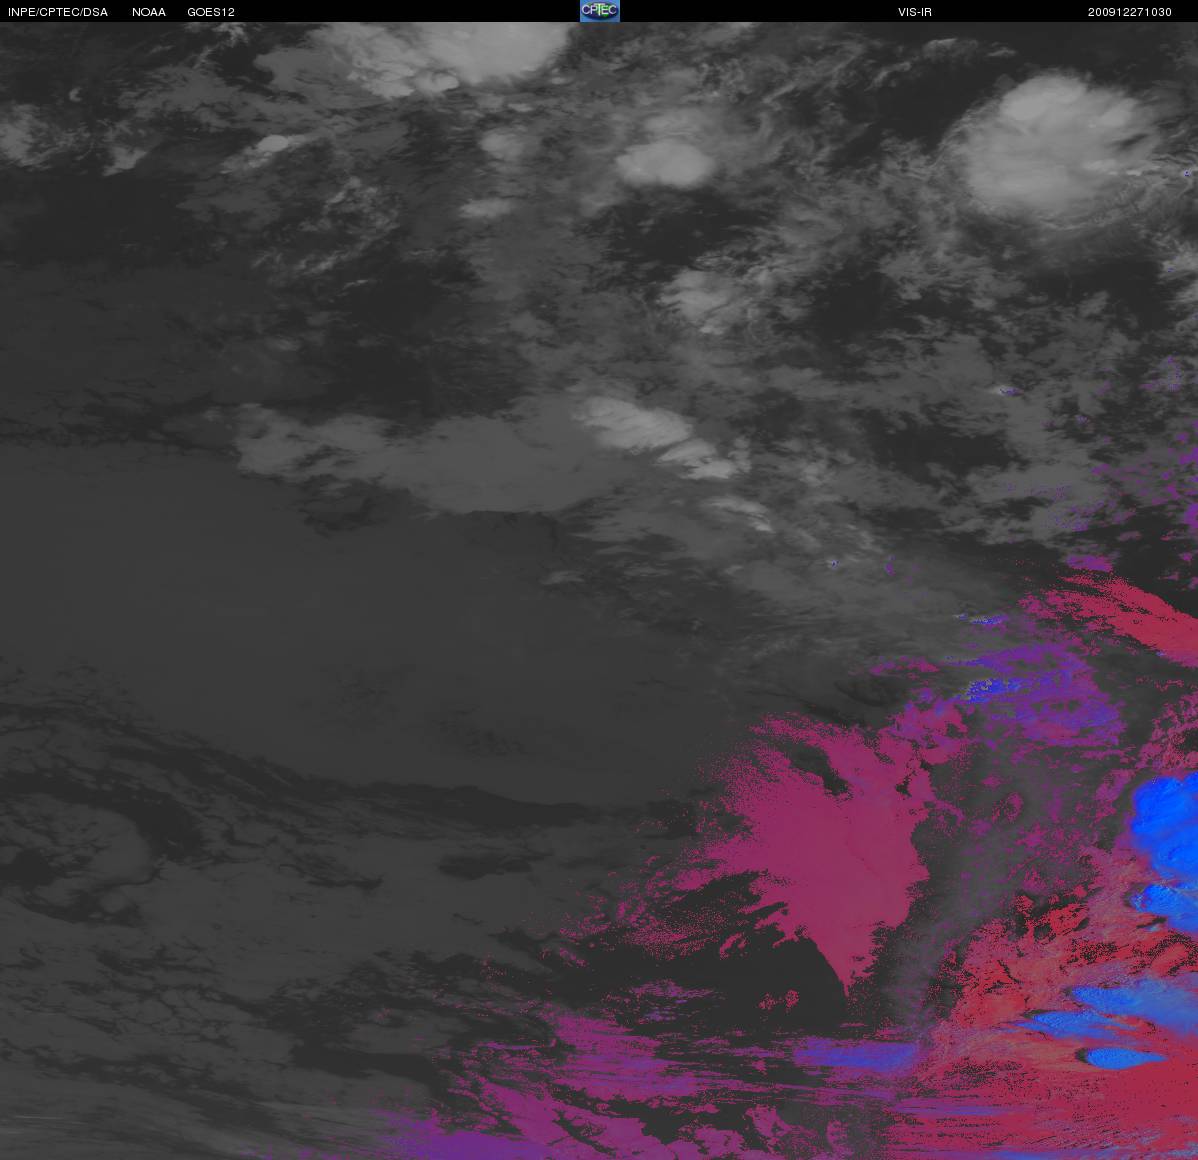
Task: Click the INPE/CPTEC/DSA header text
Action: (58, 12)
